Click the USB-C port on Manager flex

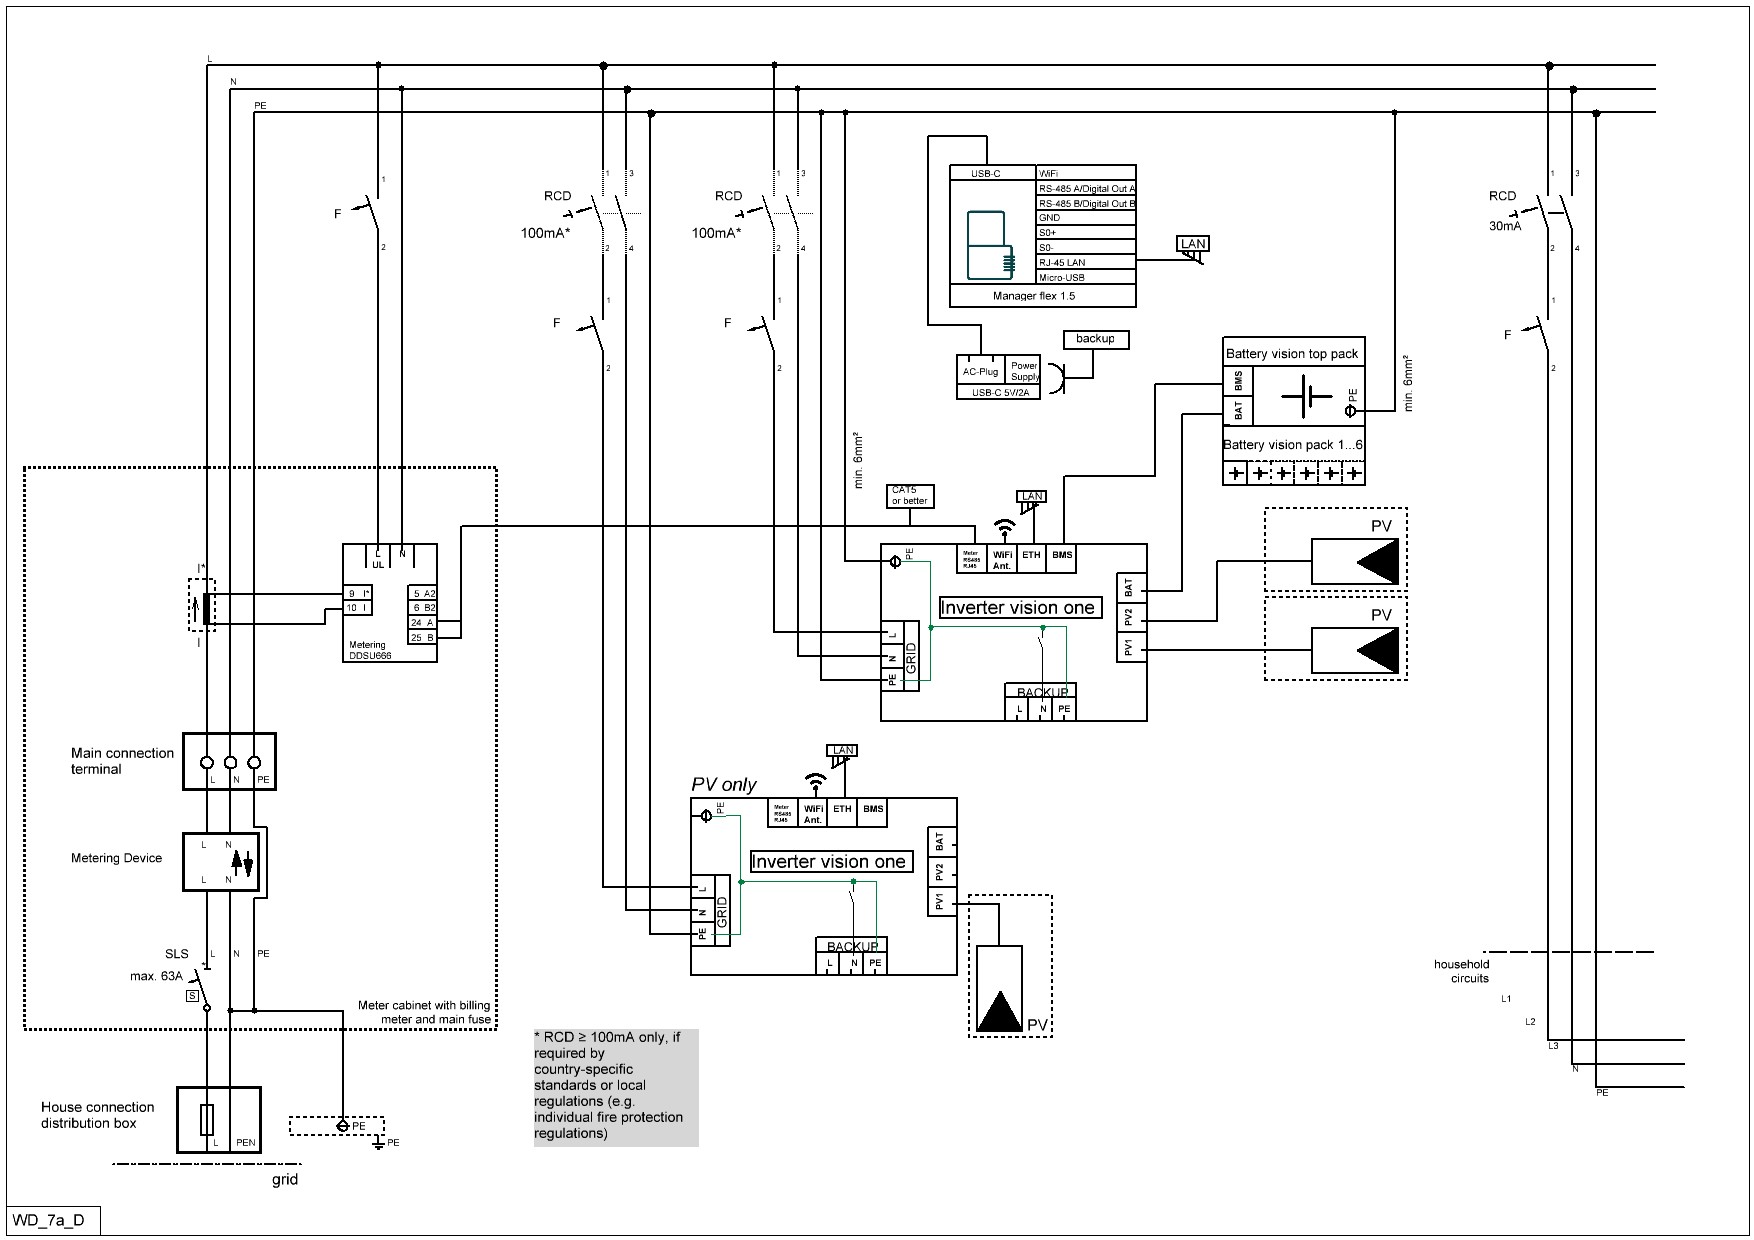pyautogui.click(x=986, y=173)
